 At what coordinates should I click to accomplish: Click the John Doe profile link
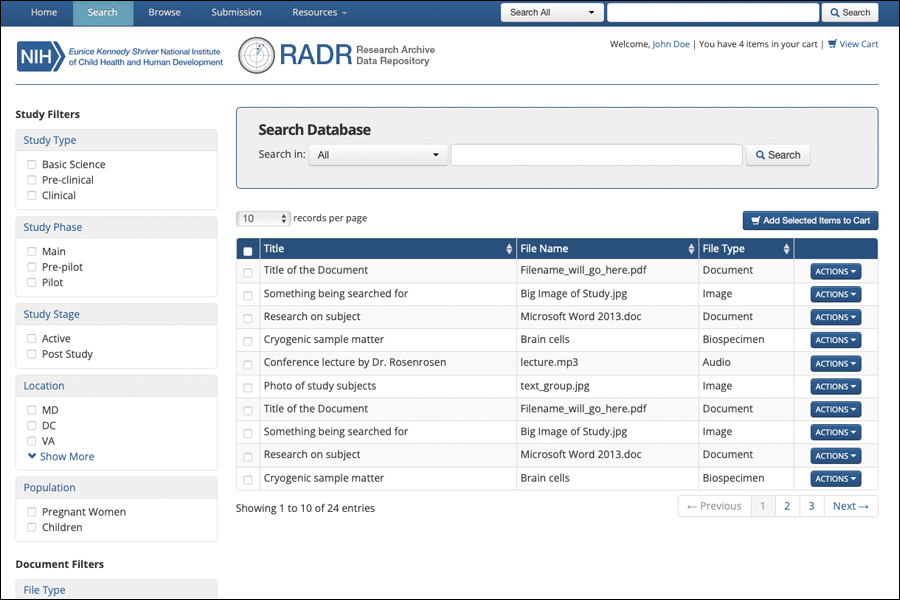[670, 43]
